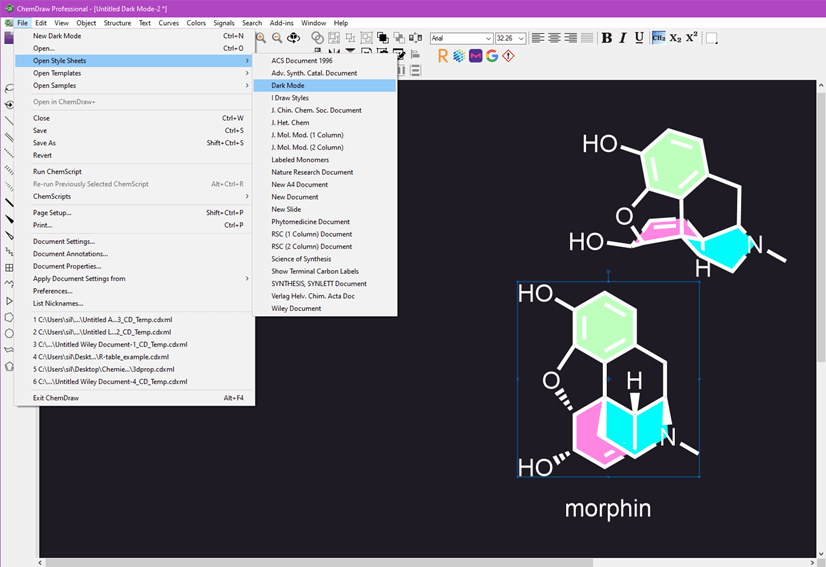Select the structure perspective tool

coord(9,104)
